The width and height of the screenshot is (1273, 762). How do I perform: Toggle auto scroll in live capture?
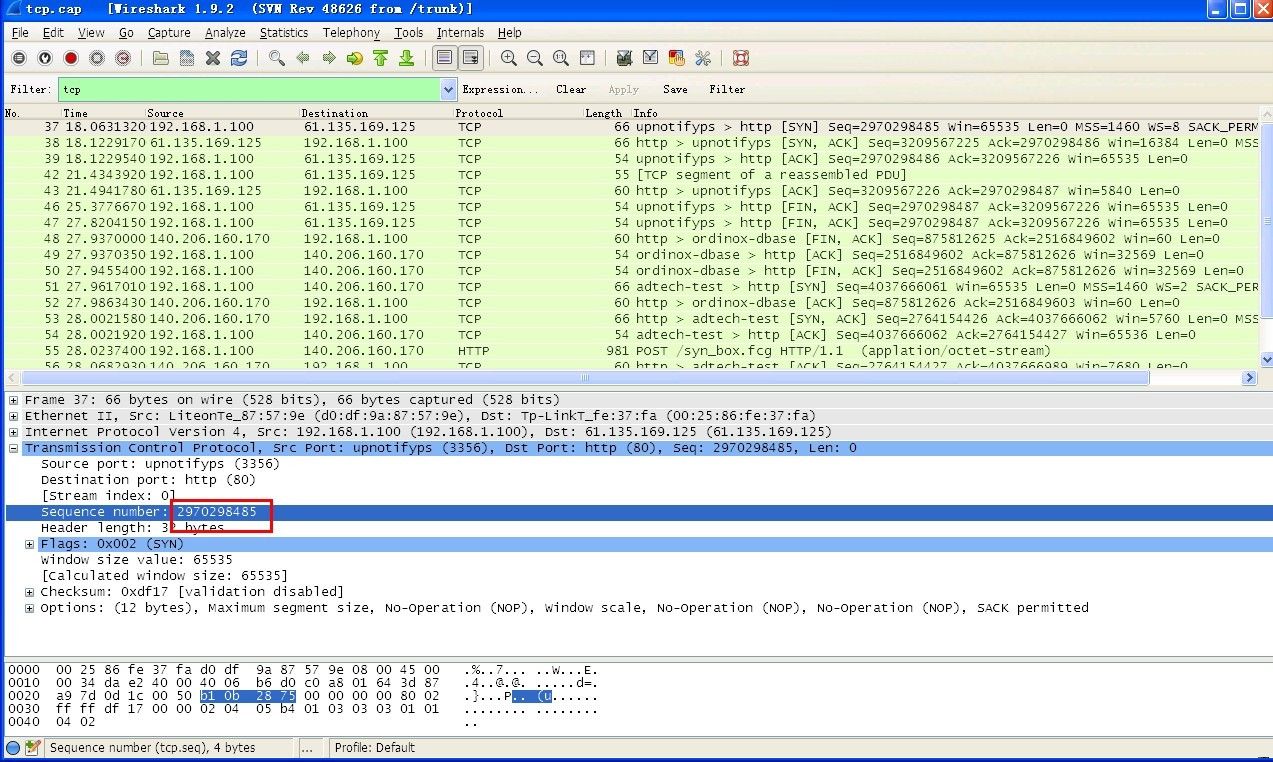click(470, 59)
